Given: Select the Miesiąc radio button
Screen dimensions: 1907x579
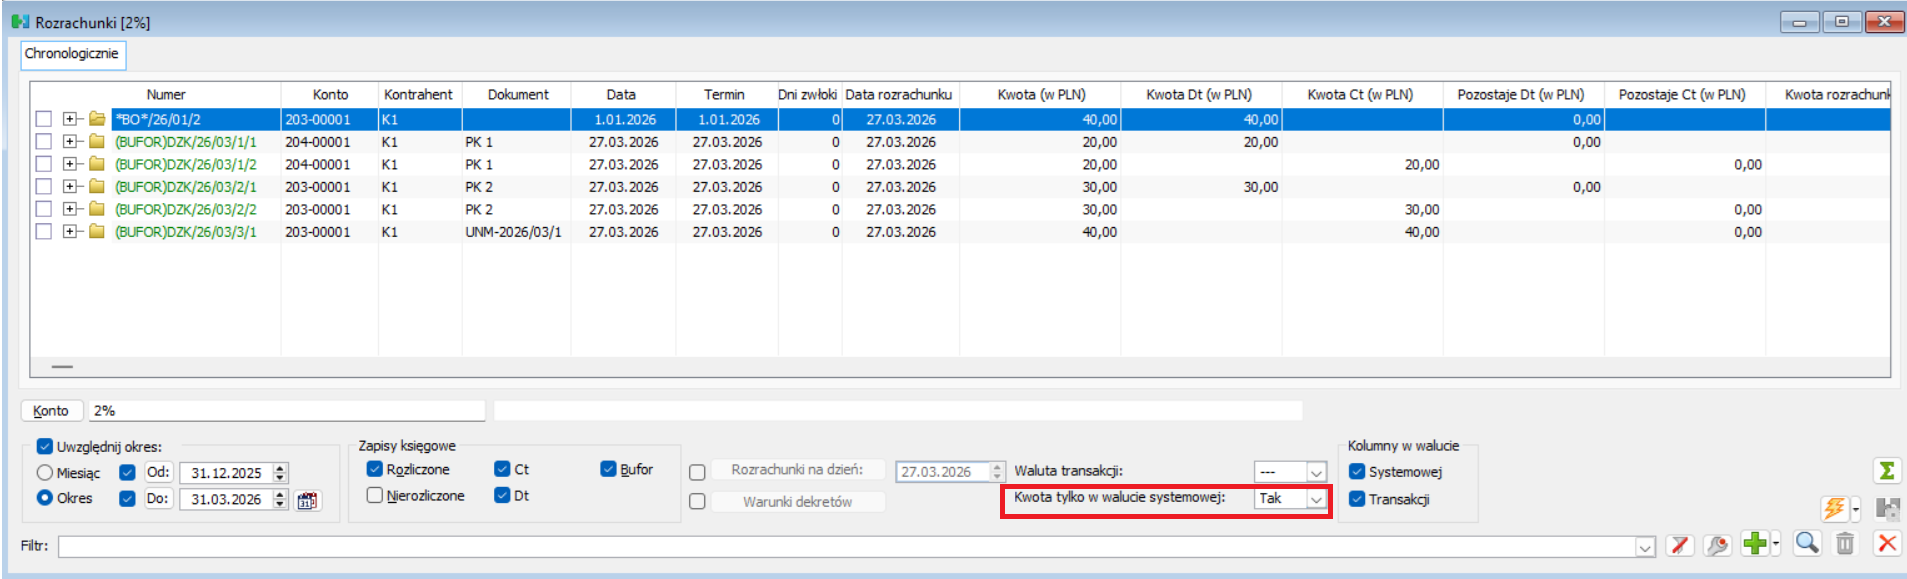Looking at the screenshot, I should [45, 473].
